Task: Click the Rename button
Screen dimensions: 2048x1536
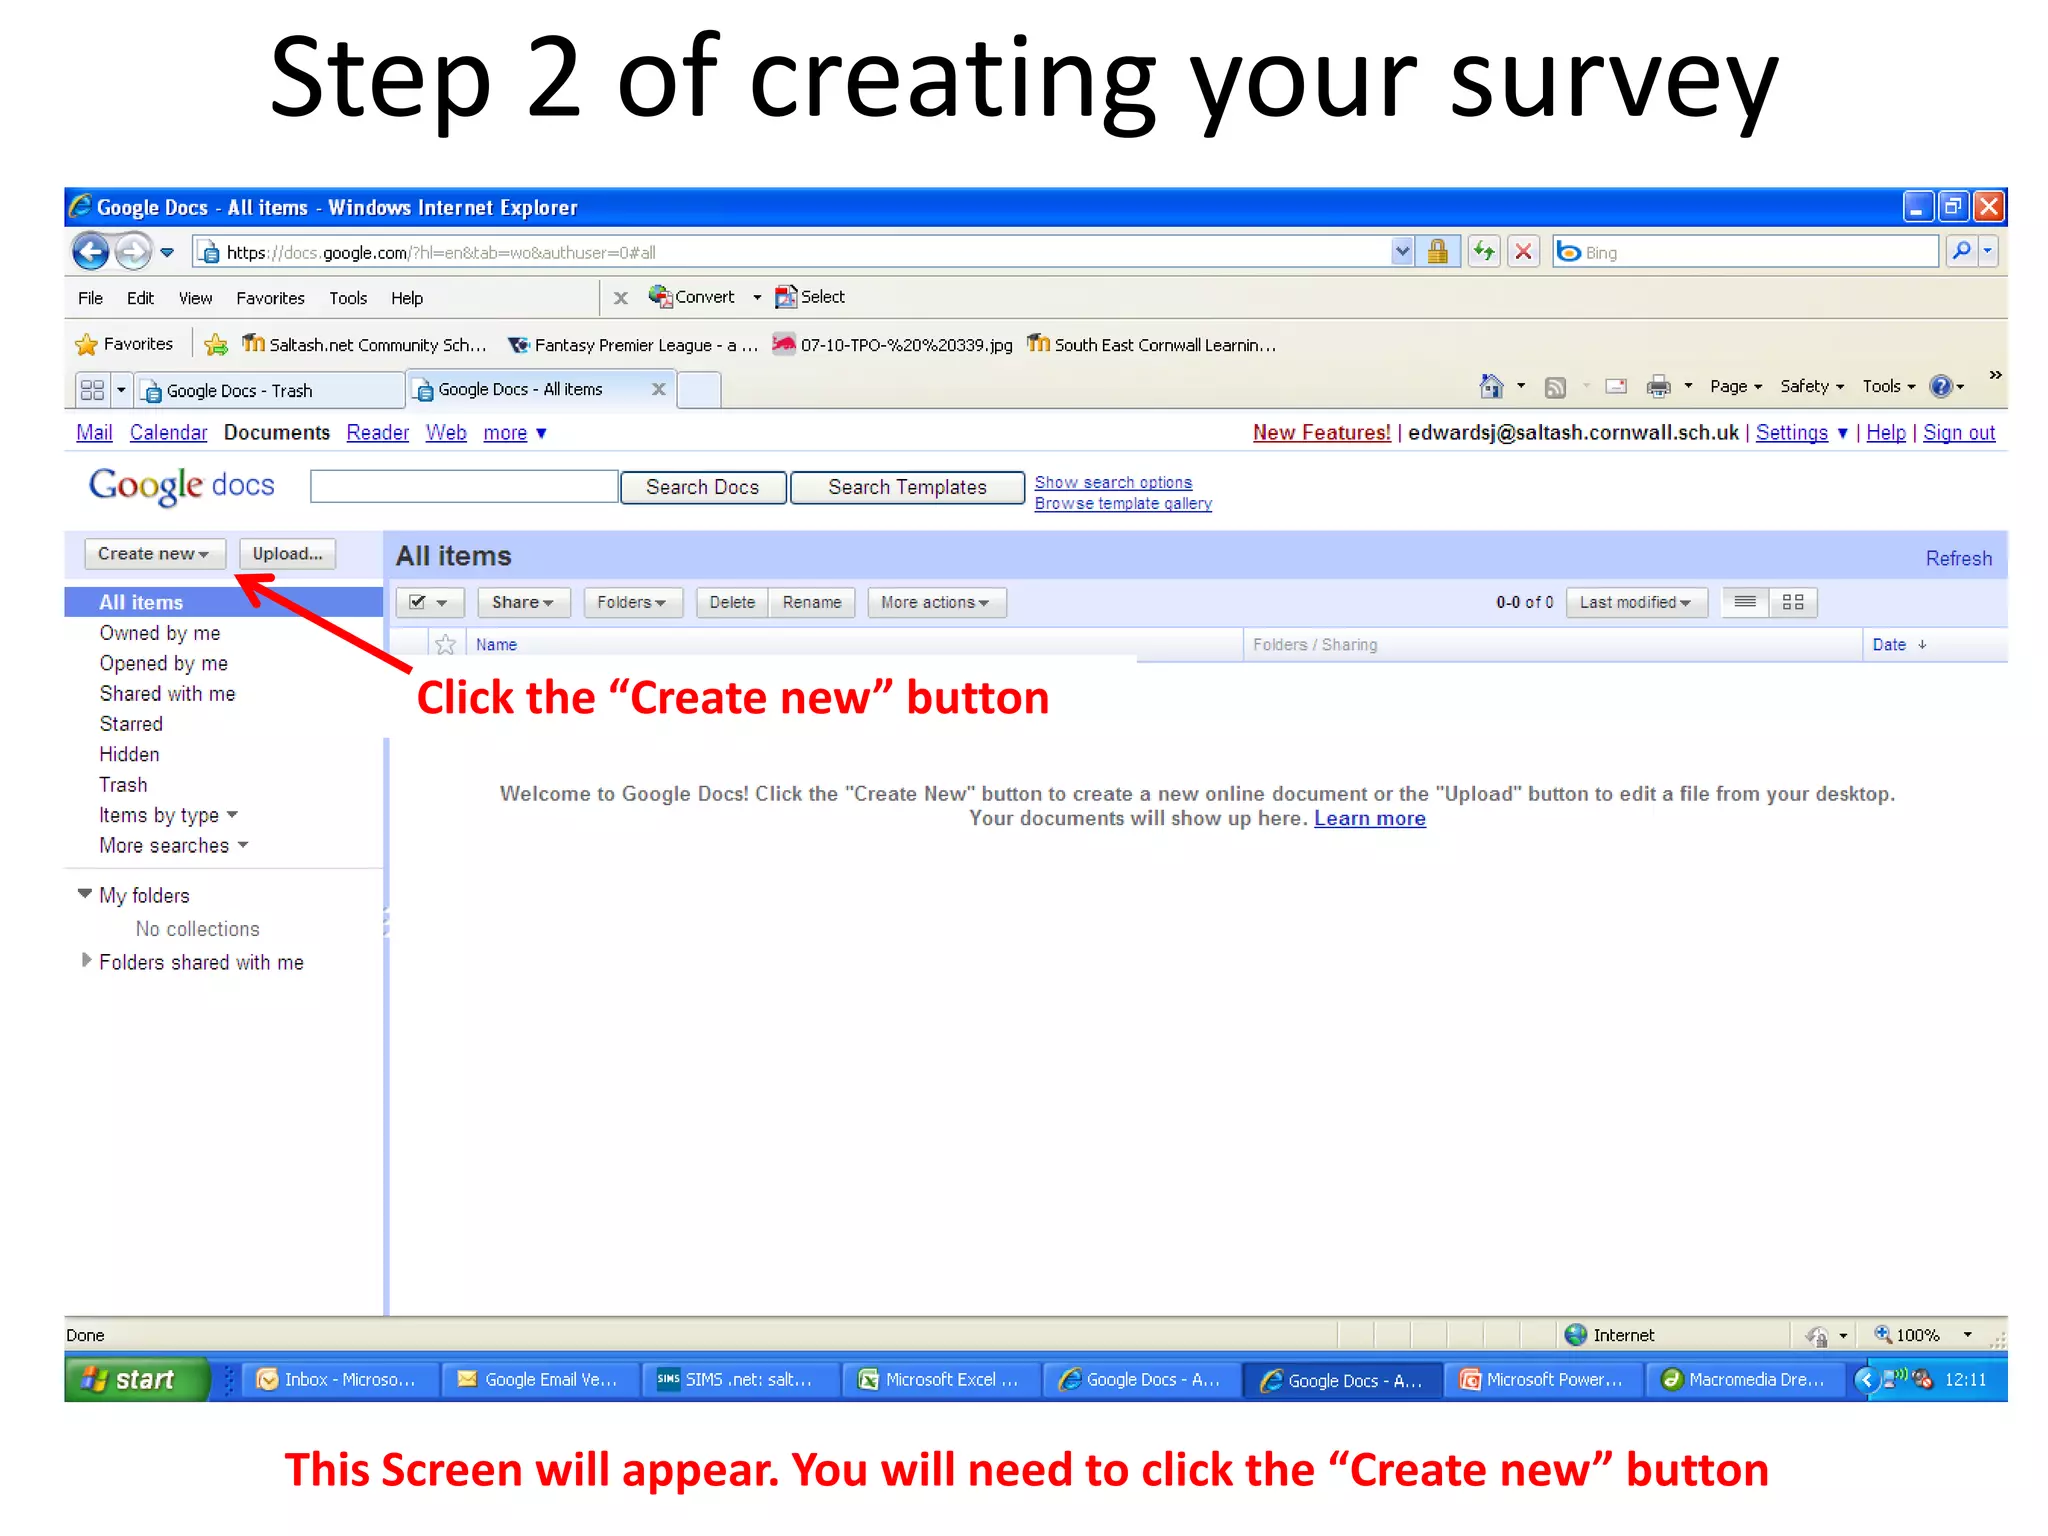Action: 812,602
